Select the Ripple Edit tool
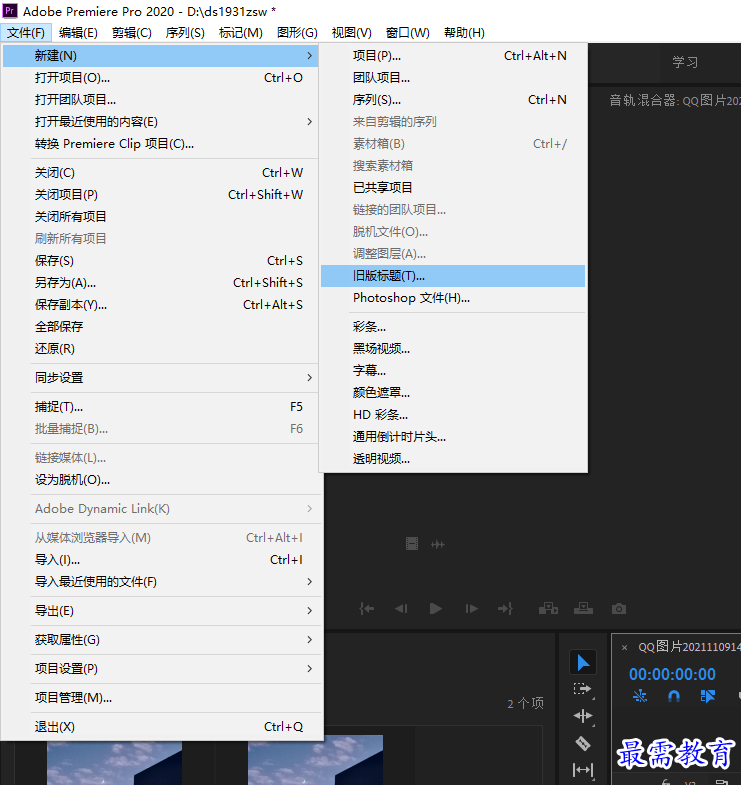The height and width of the screenshot is (785, 741). [x=583, y=716]
